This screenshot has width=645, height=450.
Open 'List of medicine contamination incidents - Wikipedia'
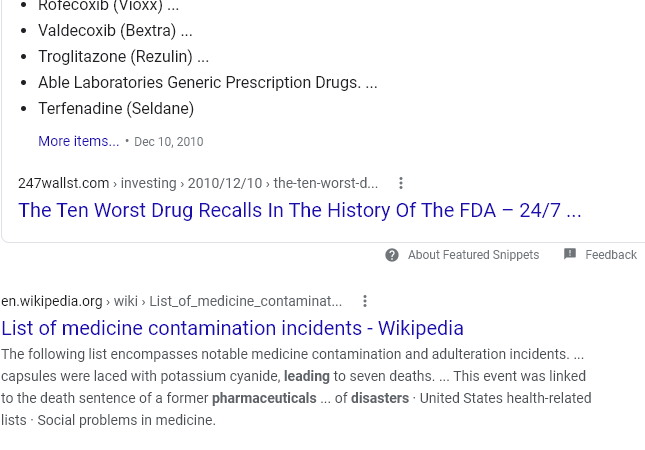pos(232,328)
